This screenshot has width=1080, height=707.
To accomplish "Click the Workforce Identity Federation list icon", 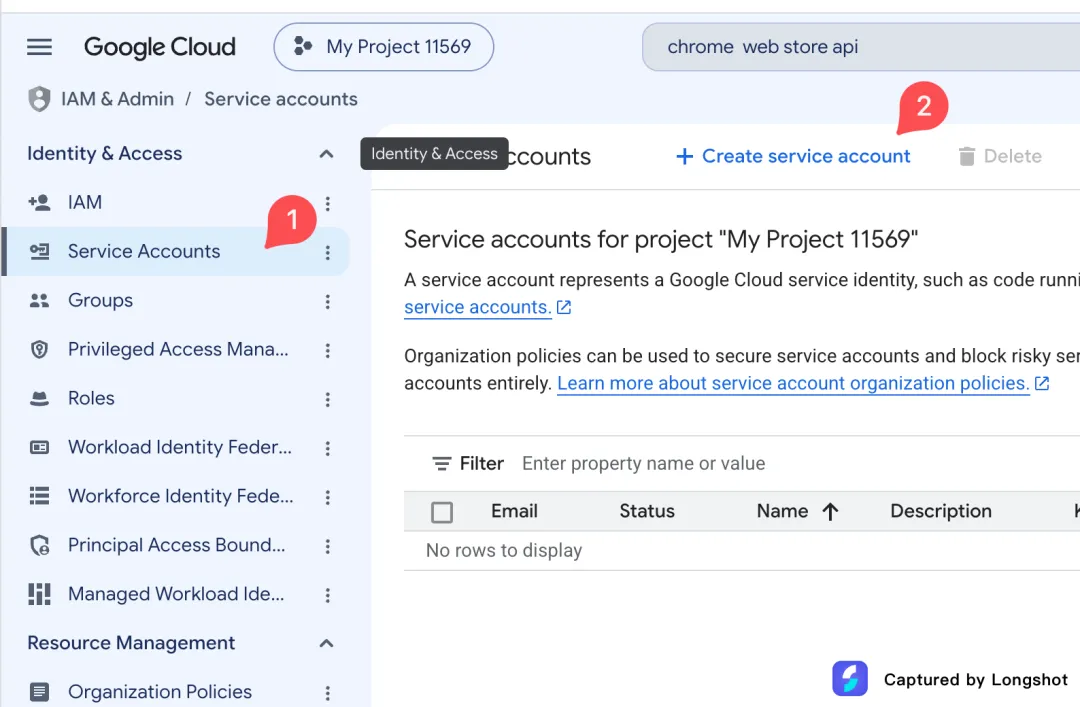I will [x=39, y=496].
